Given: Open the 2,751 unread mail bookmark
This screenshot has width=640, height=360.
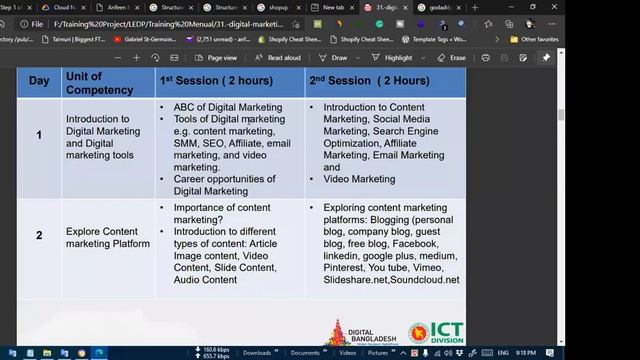Looking at the screenshot, I should click(218, 40).
